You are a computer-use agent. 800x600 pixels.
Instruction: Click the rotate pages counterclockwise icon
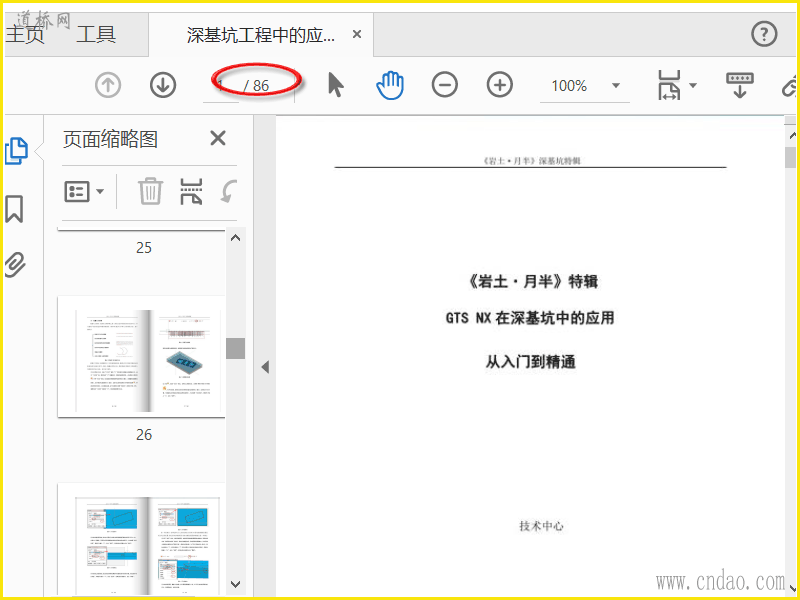(228, 192)
